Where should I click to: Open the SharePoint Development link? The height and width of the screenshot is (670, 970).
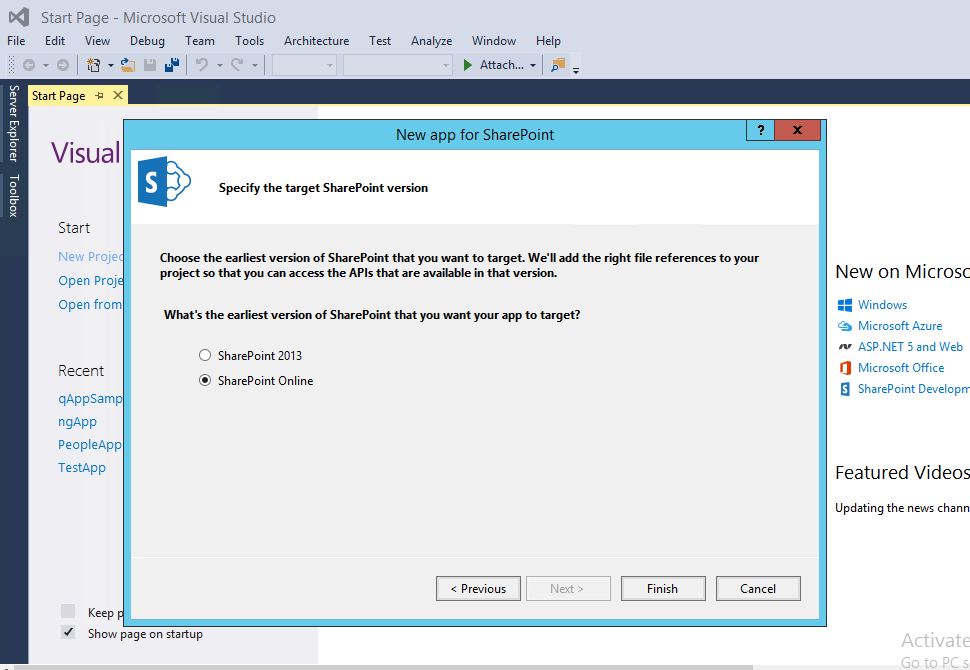click(x=913, y=389)
